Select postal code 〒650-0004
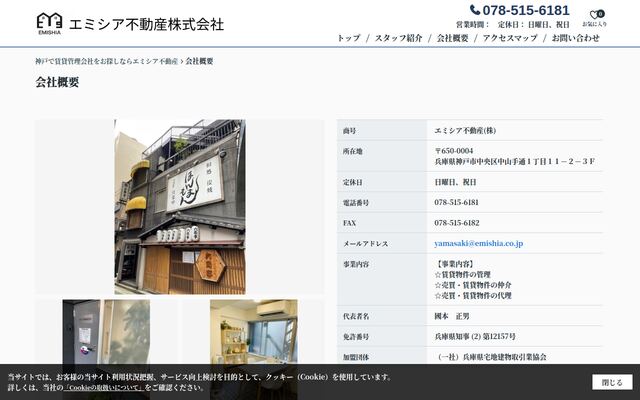 (454, 151)
